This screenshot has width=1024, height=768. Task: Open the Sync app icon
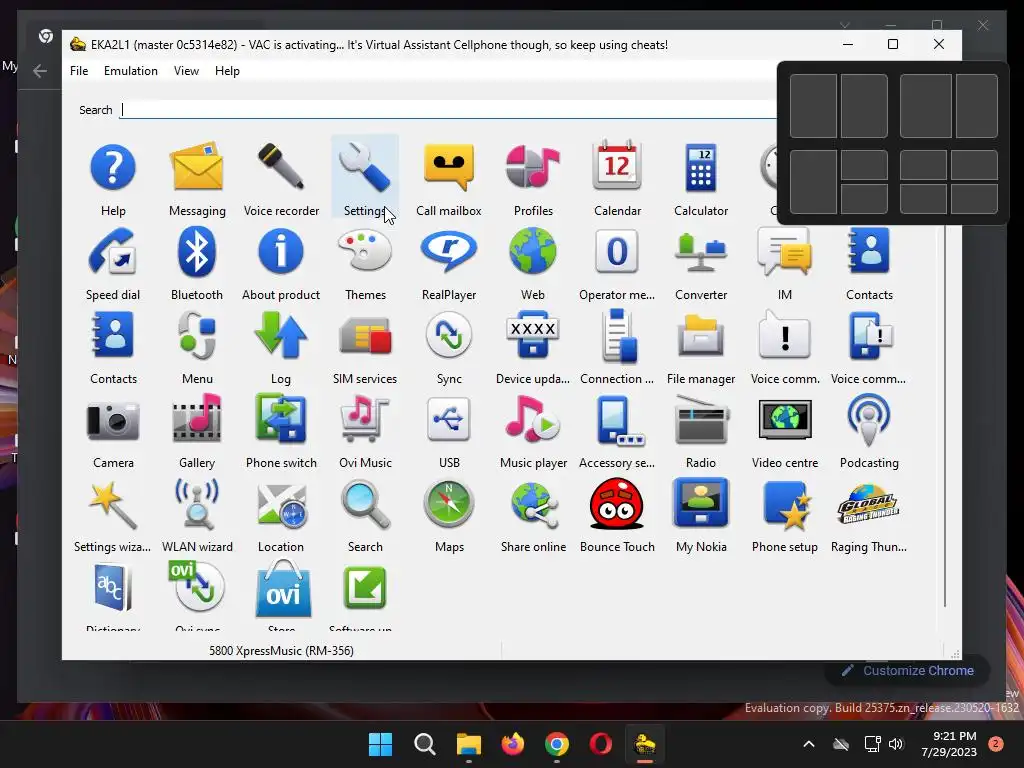pos(449,336)
